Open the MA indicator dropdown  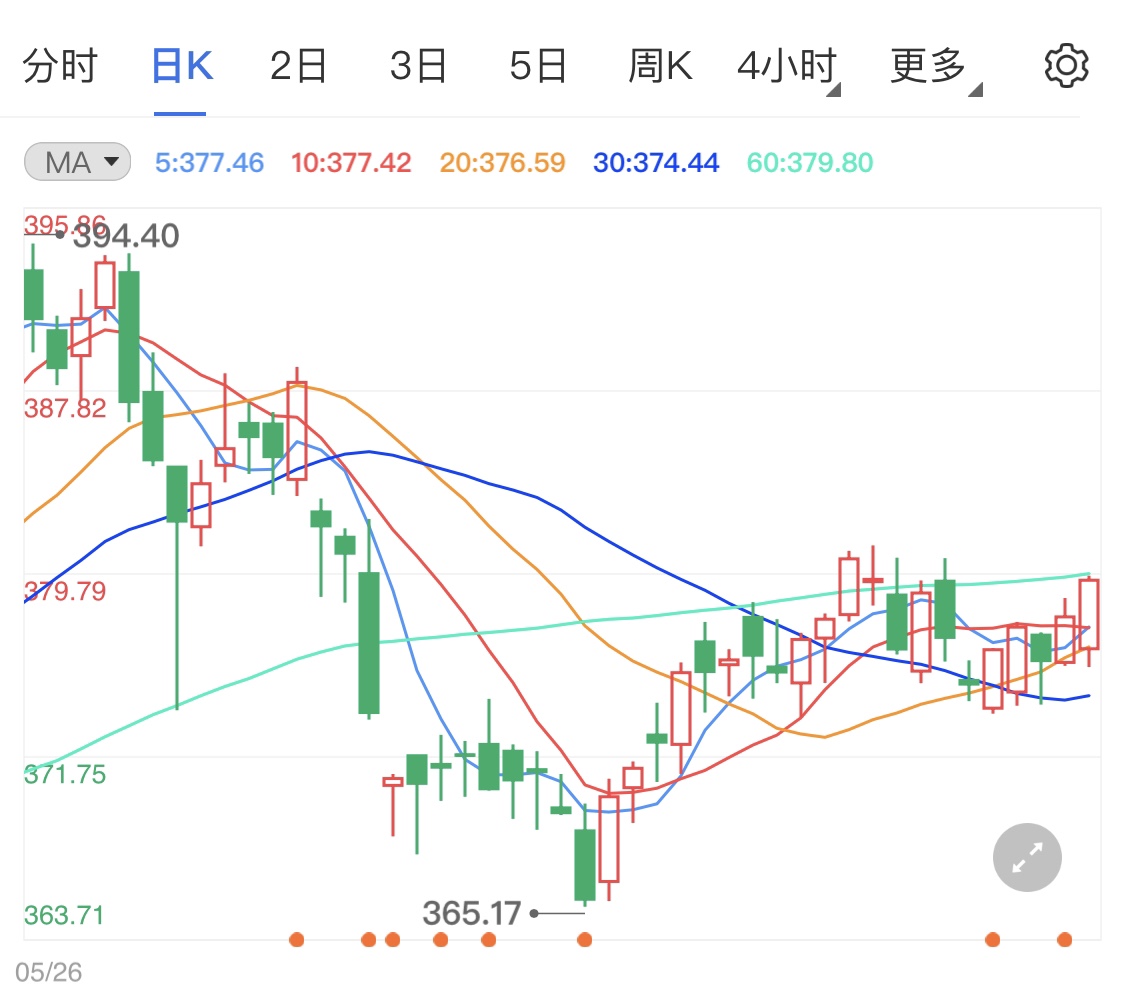click(x=76, y=162)
